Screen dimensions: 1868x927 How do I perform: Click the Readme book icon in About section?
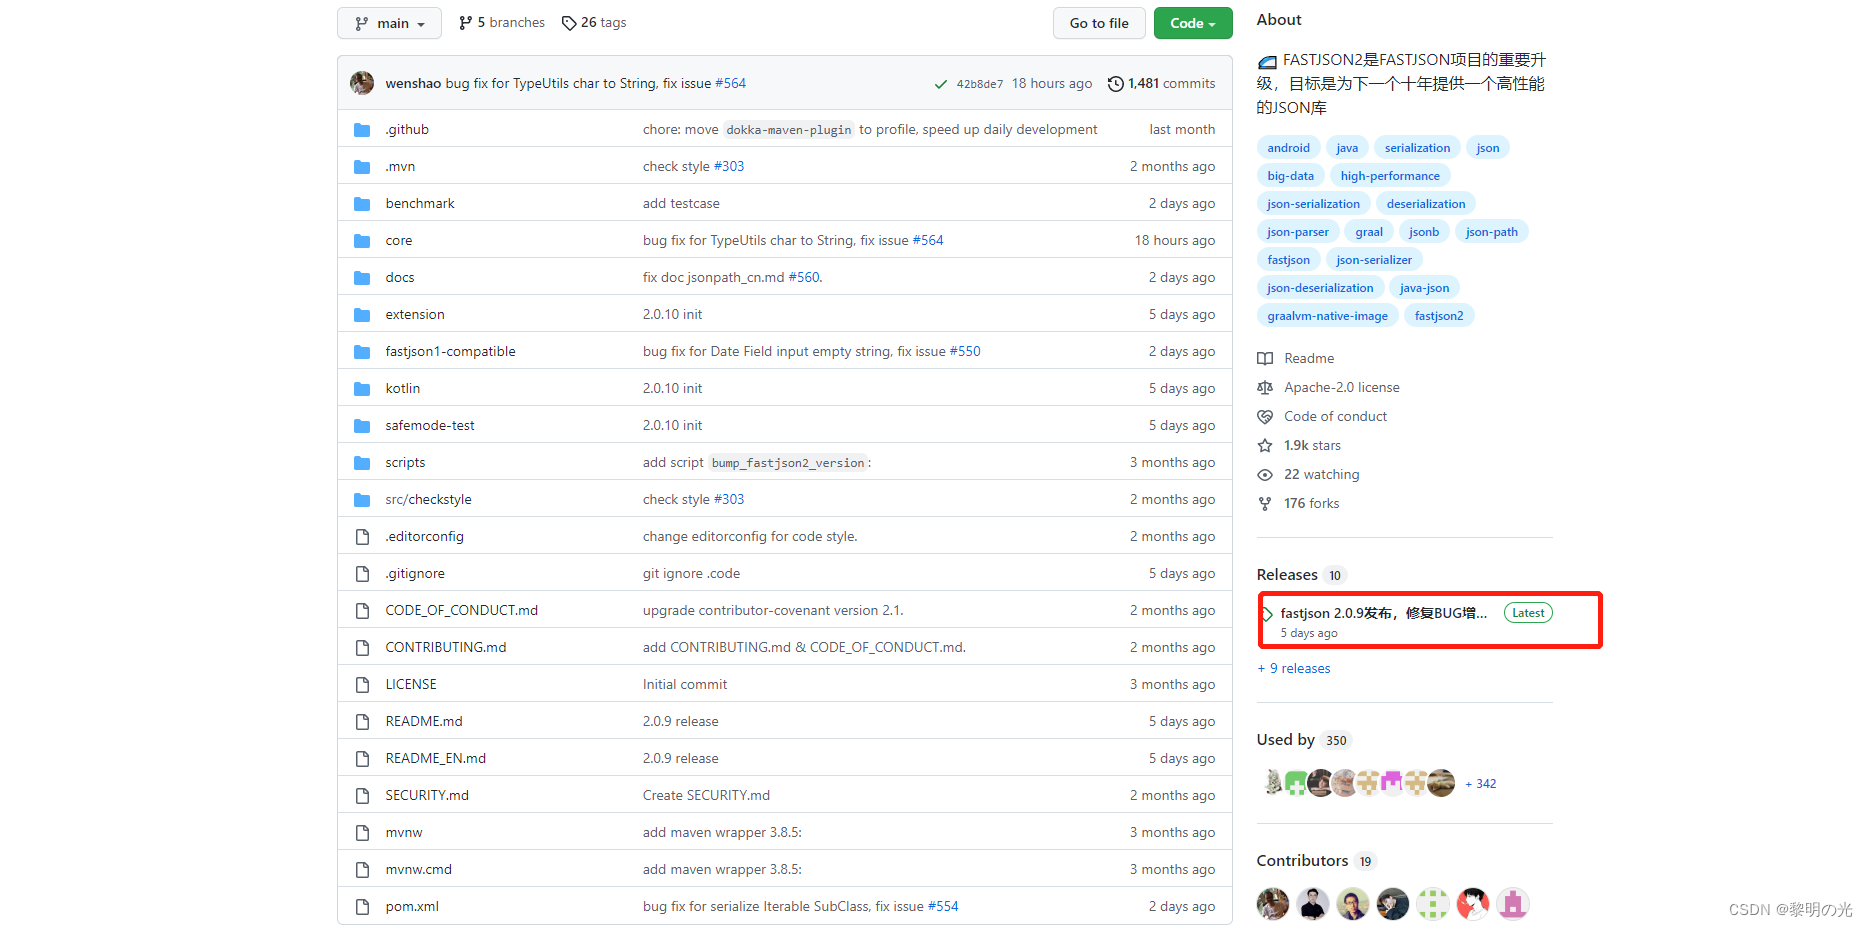coord(1264,358)
